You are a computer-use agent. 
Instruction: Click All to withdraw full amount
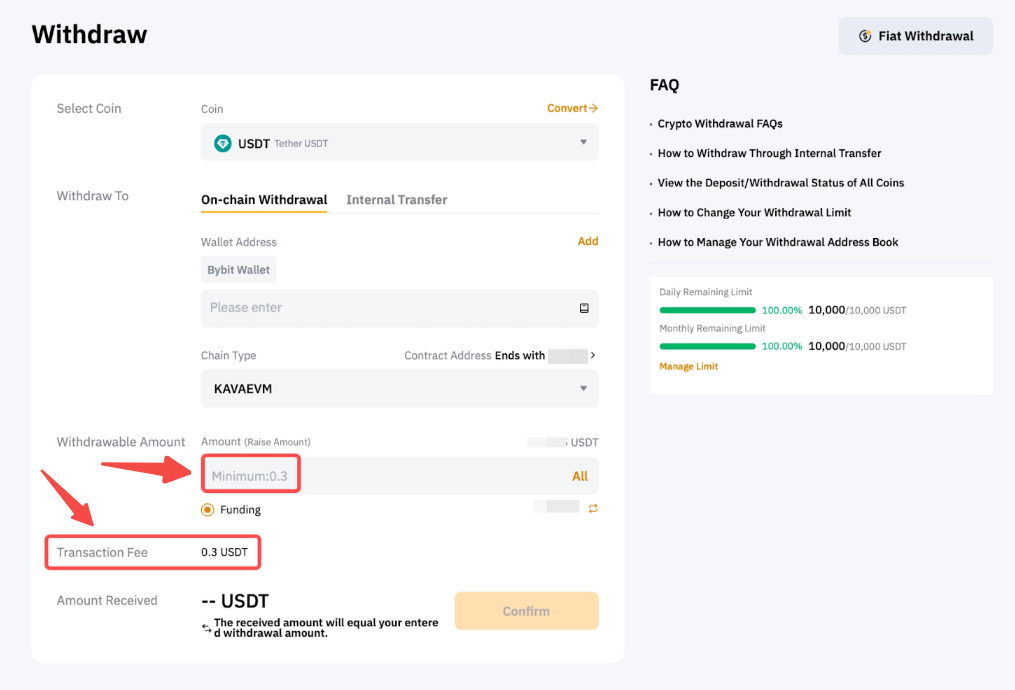(580, 476)
